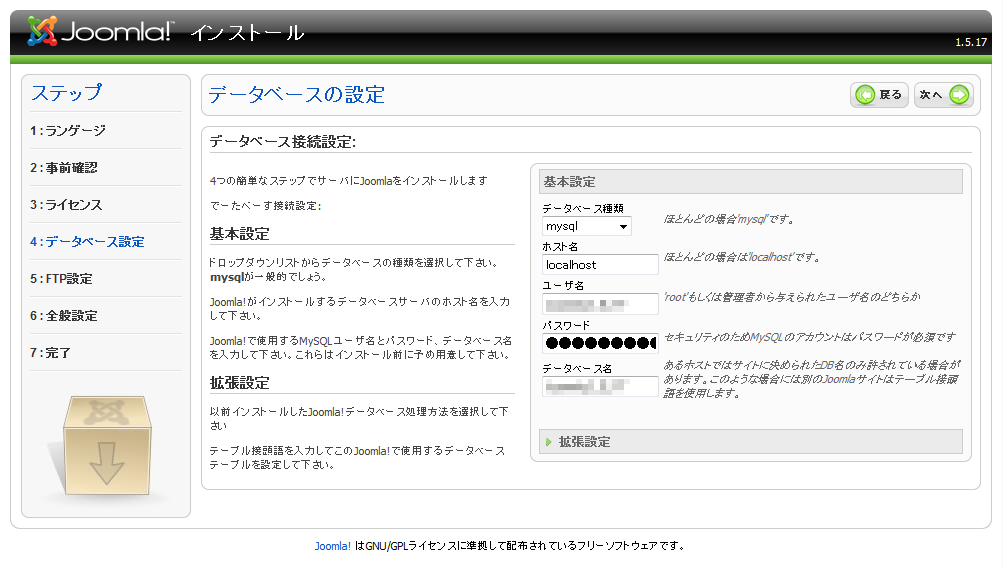Click hint text ほとんどの場合は'localhost'です
The width and height of the screenshot is (1003, 568).
(741, 257)
